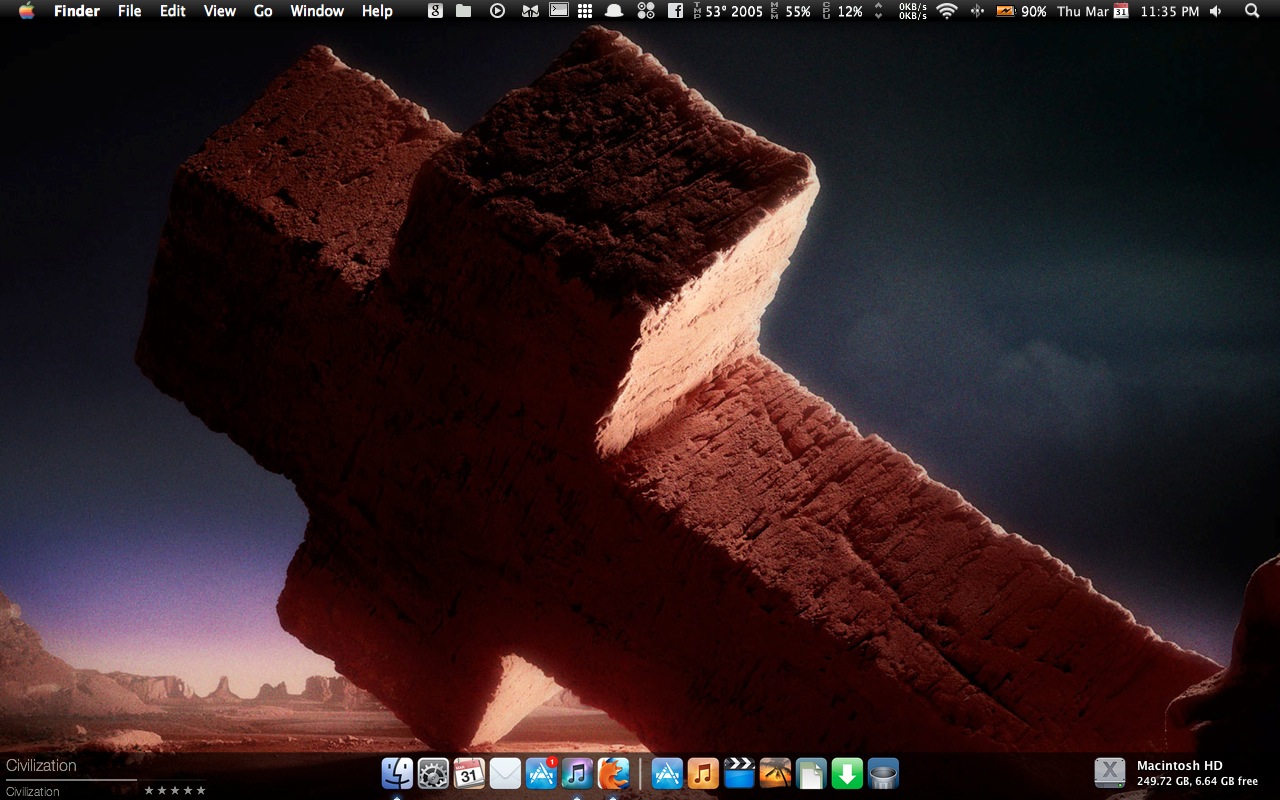Click the folder icon in menu bar
Image resolution: width=1280 pixels, height=800 pixels.
click(x=464, y=11)
